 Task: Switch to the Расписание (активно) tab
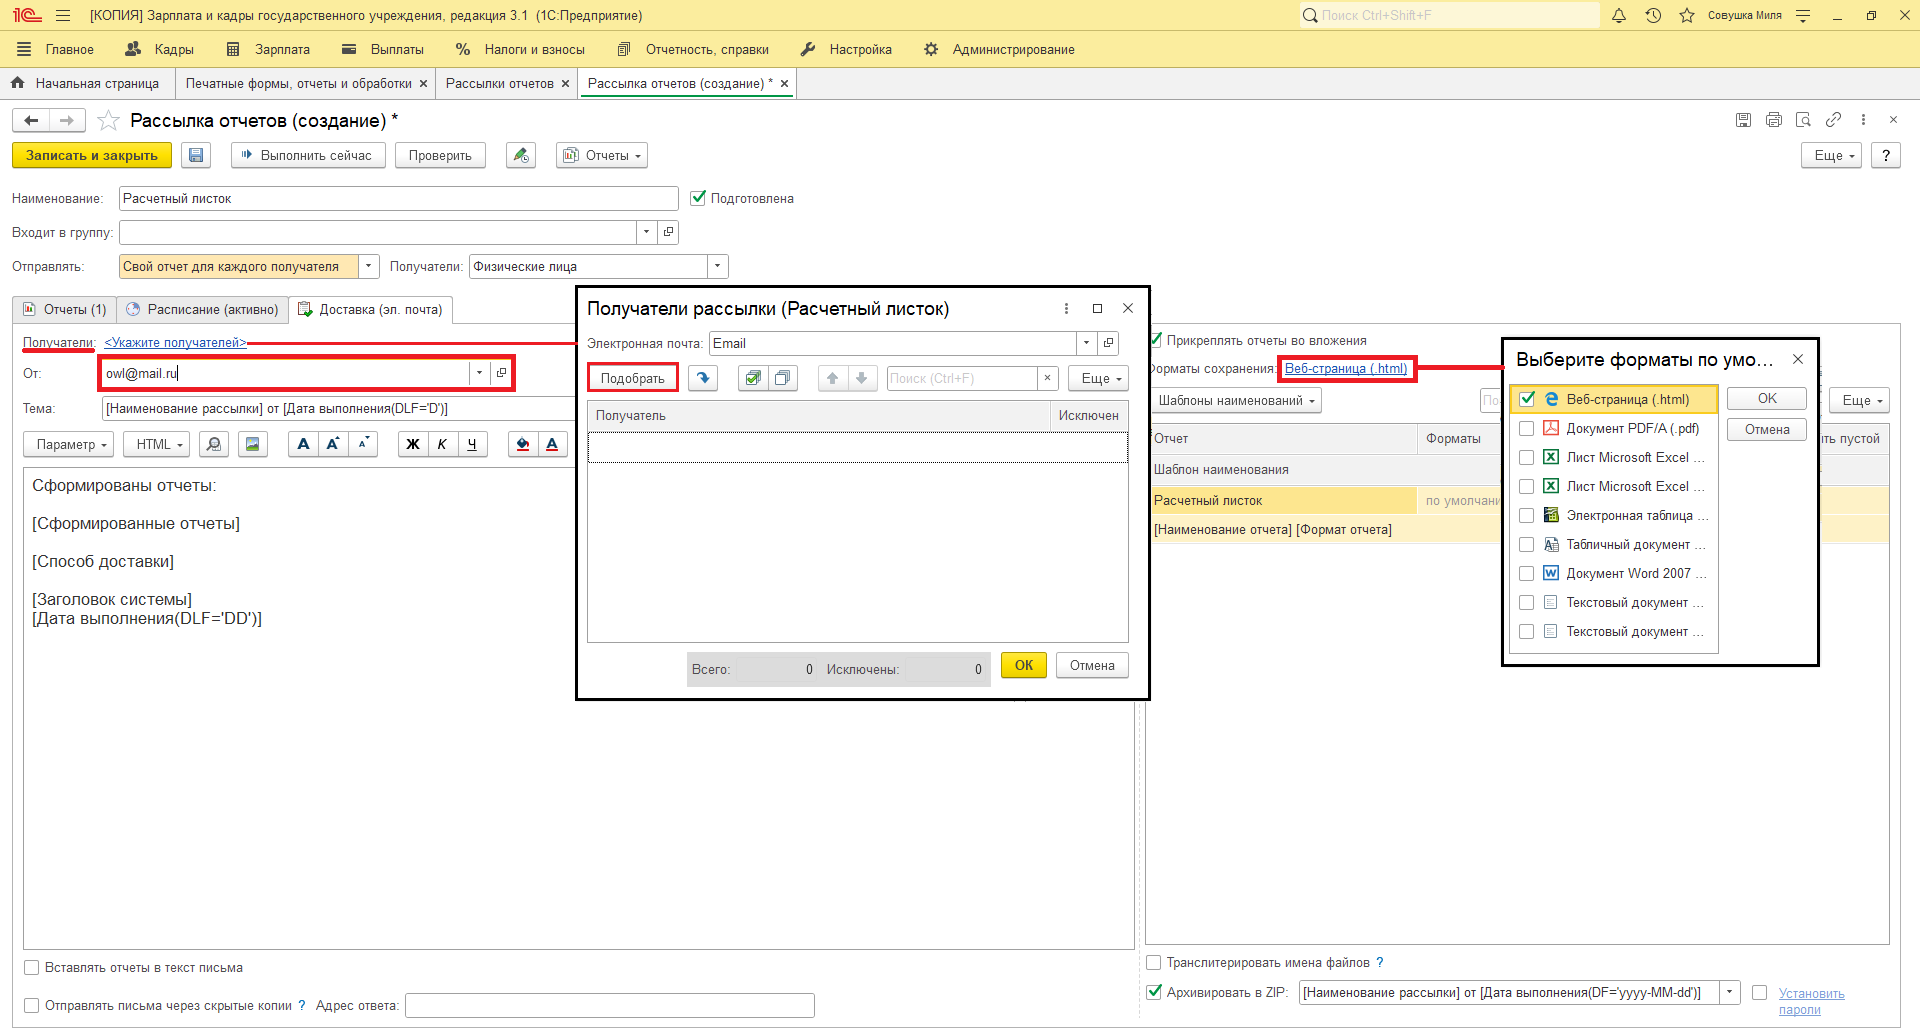pyautogui.click(x=203, y=309)
